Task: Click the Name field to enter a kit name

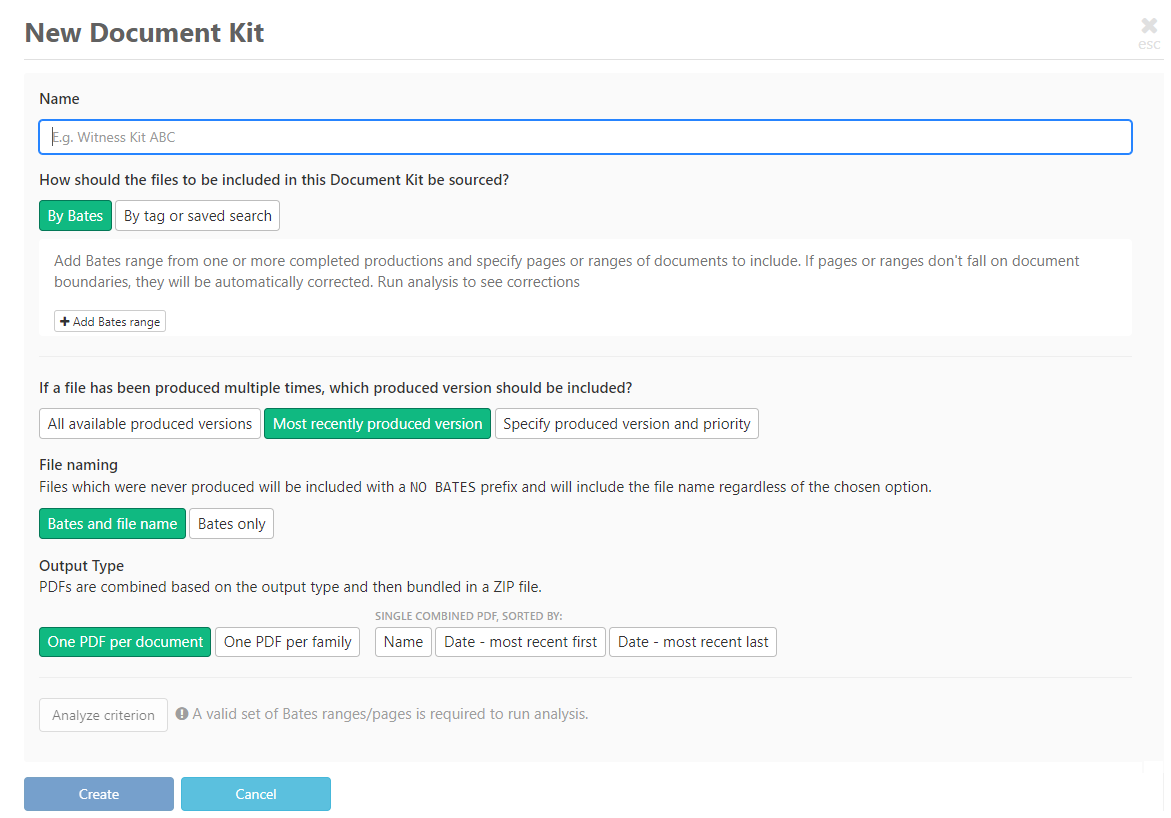Action: (x=585, y=137)
